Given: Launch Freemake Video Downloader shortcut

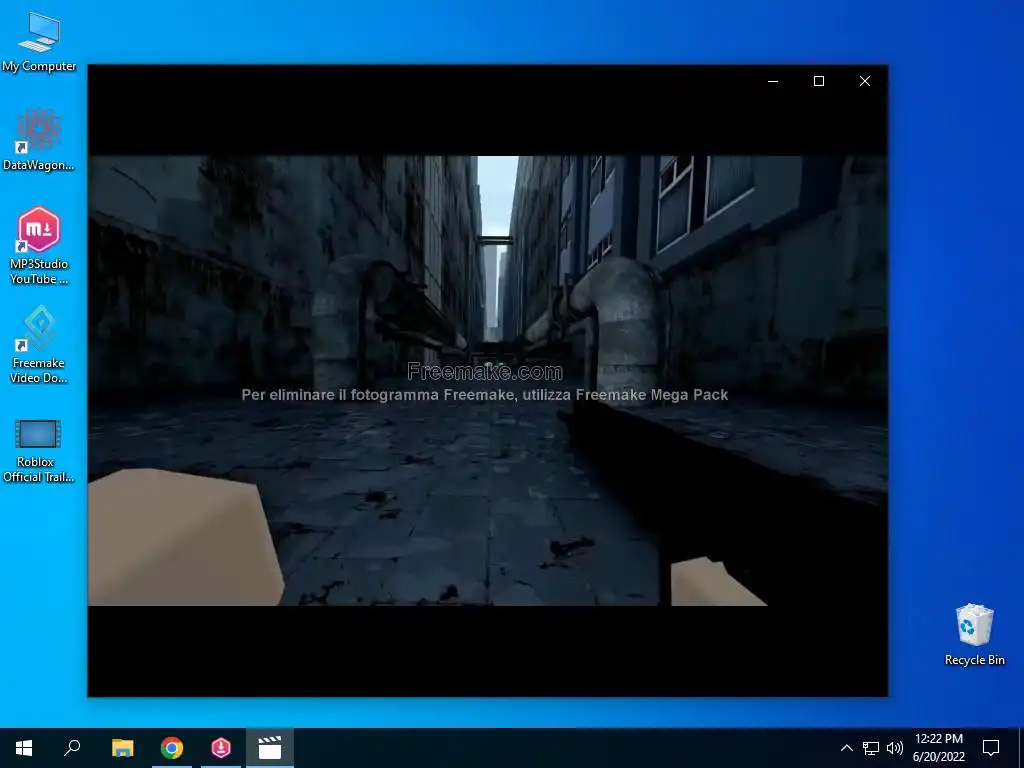Looking at the screenshot, I should 39,344.
